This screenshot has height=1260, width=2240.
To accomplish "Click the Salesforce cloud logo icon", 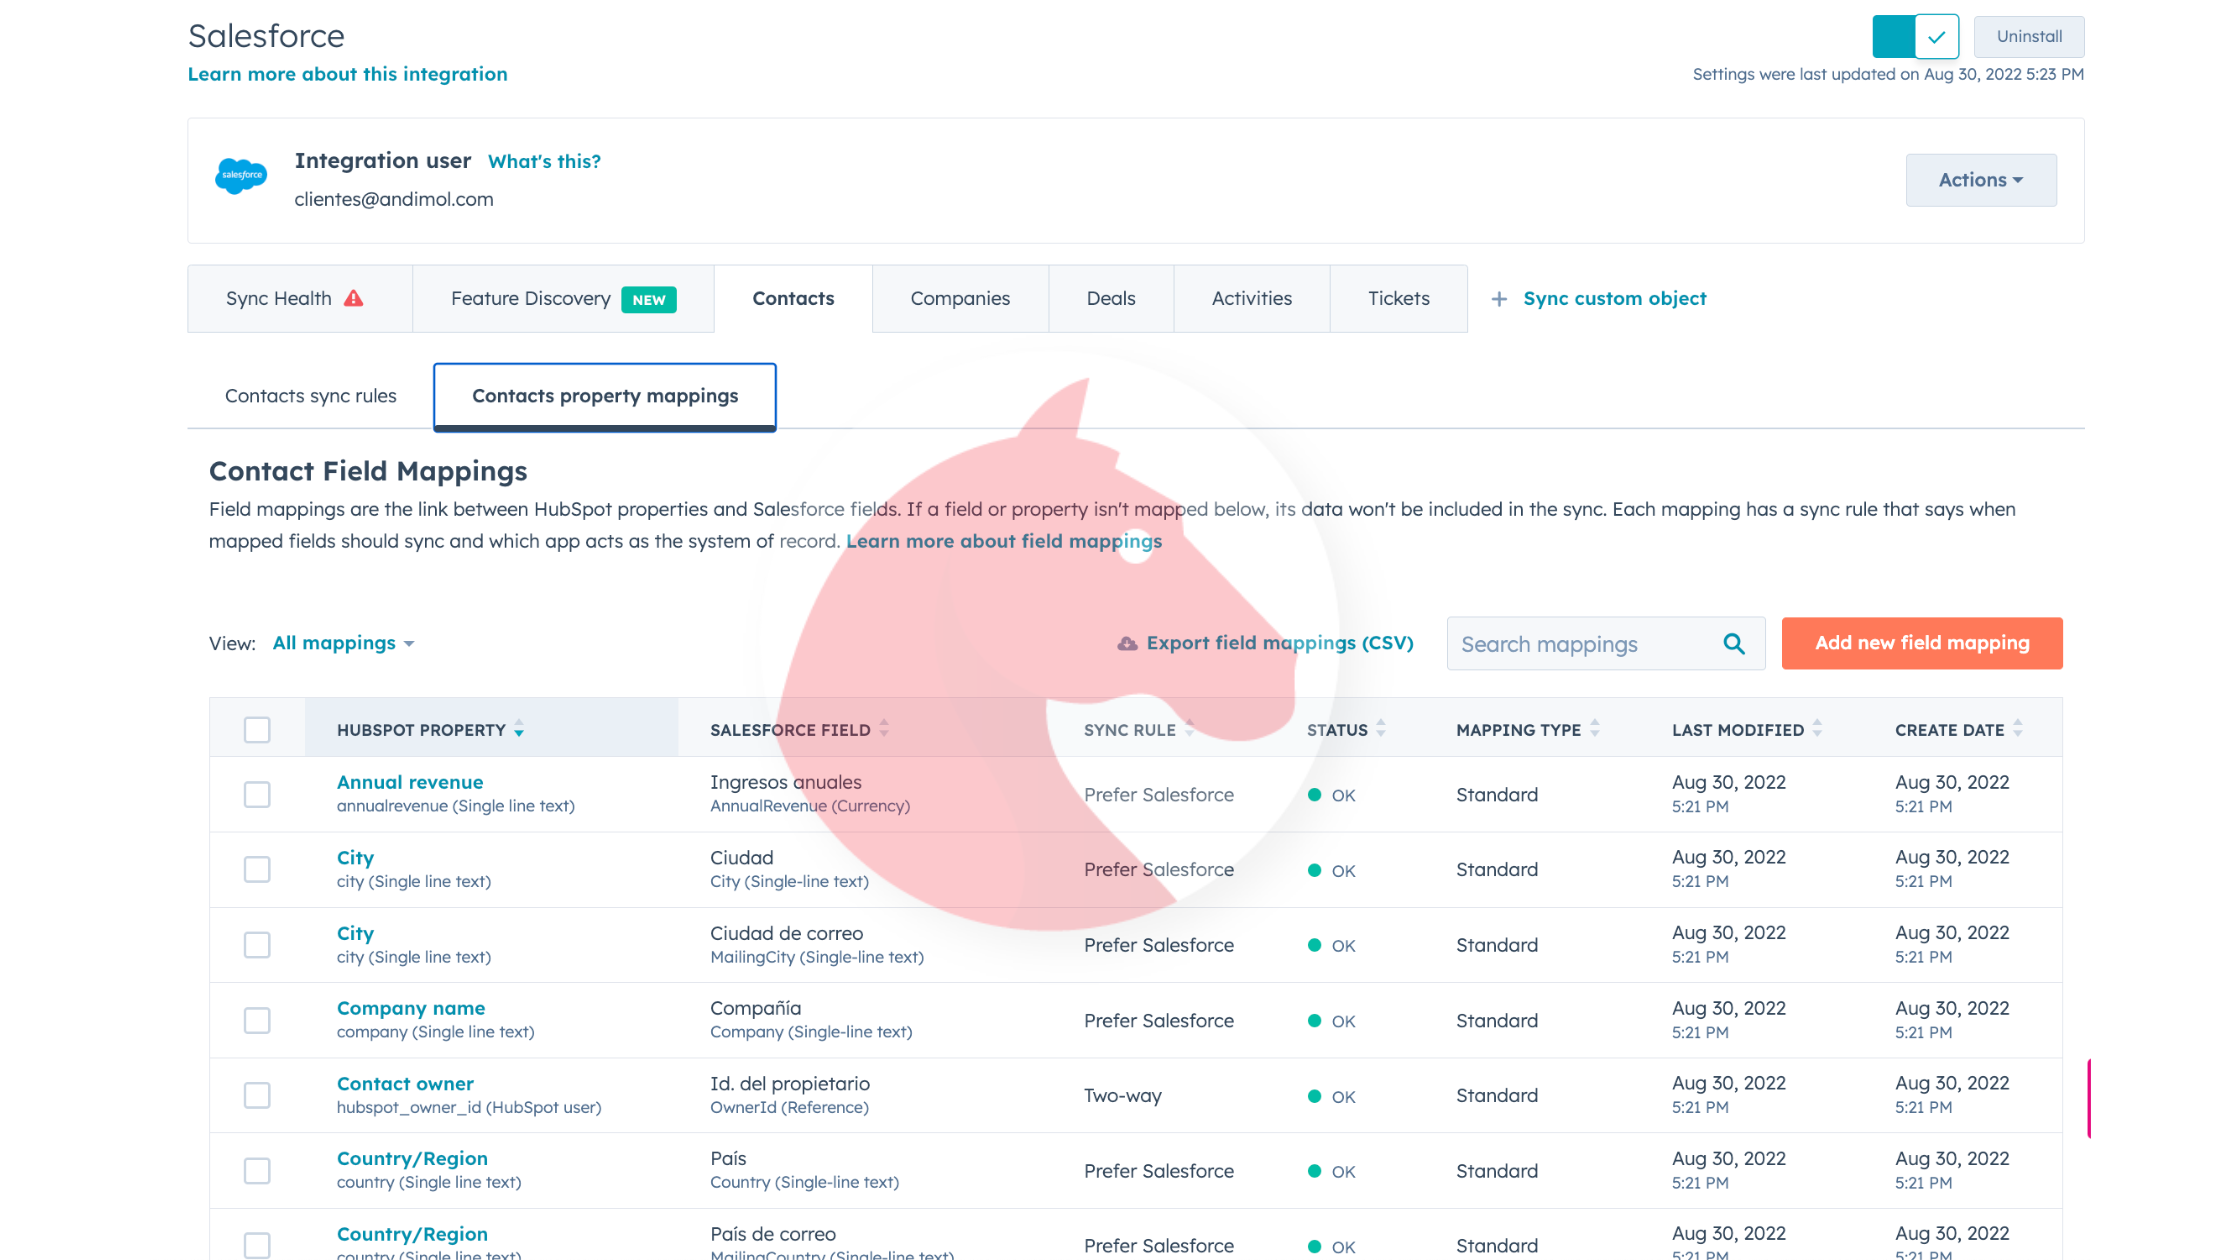I will point(241,176).
